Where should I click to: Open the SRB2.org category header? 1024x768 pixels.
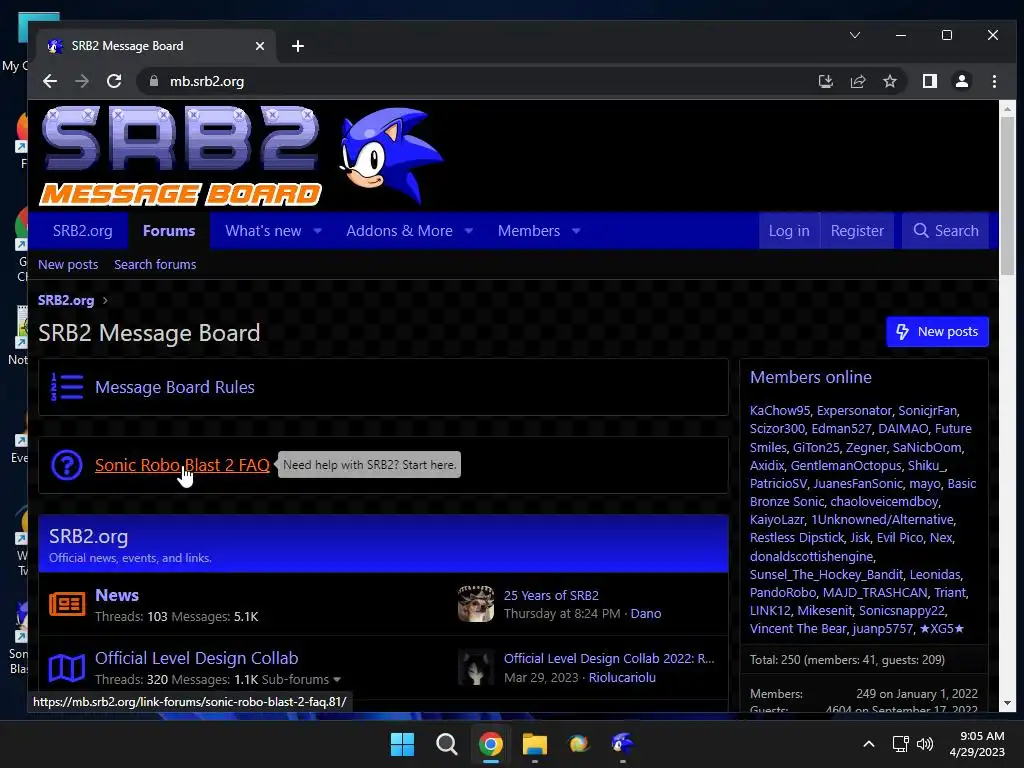pos(88,536)
